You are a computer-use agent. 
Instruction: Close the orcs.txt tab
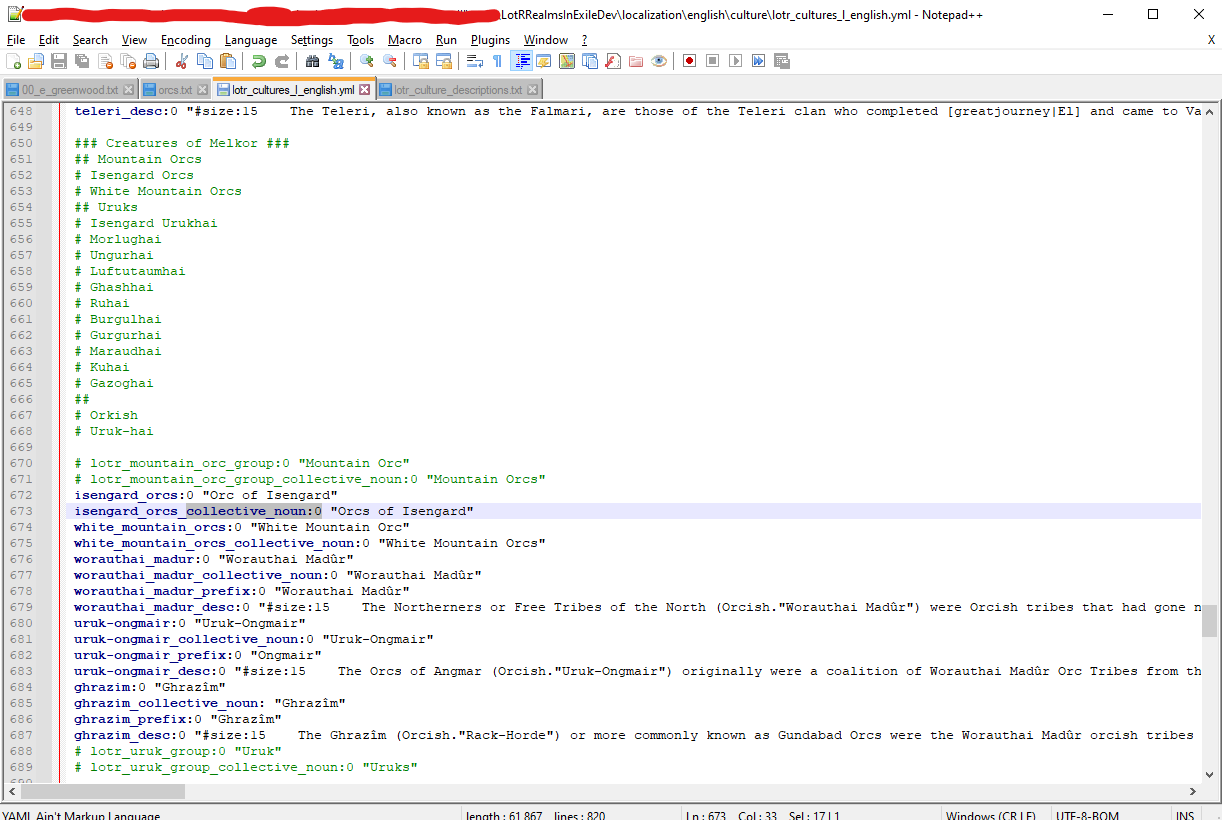(x=201, y=90)
